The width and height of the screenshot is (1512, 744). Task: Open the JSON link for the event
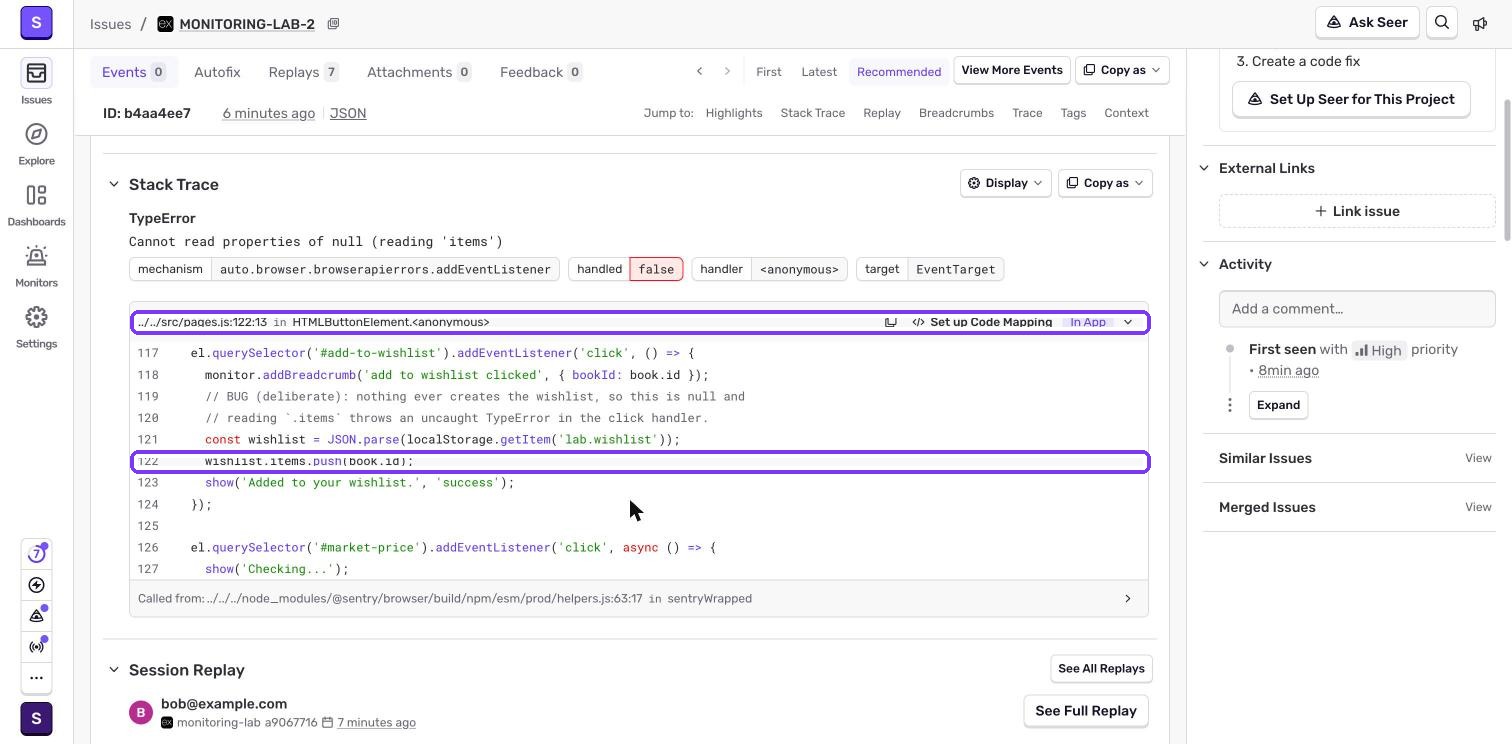pos(348,113)
